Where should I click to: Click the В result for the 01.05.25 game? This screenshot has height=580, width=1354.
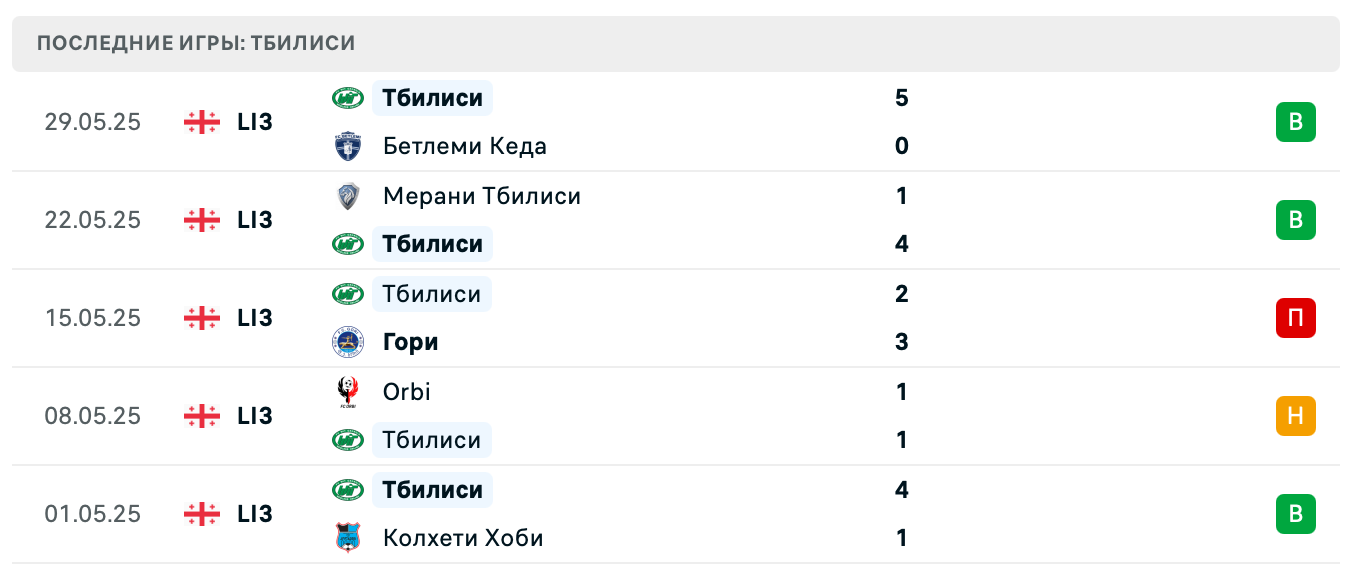point(1296,514)
